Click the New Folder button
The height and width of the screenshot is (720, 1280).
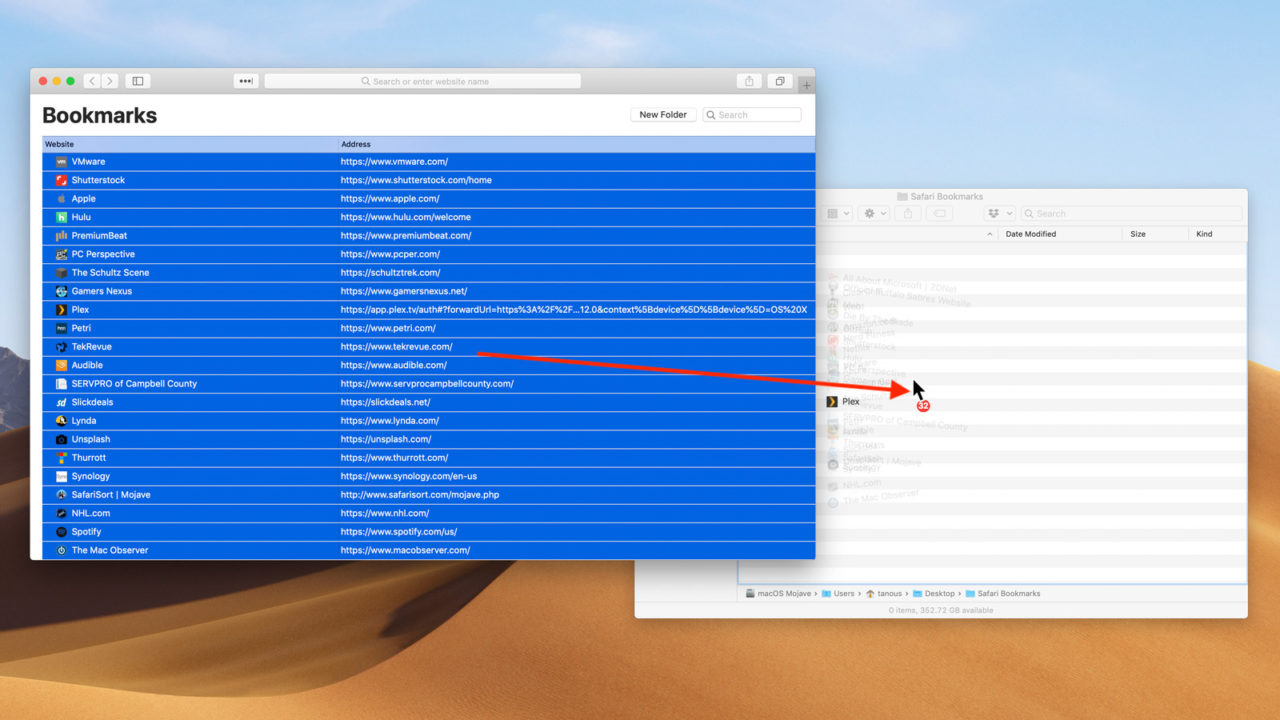click(x=664, y=115)
